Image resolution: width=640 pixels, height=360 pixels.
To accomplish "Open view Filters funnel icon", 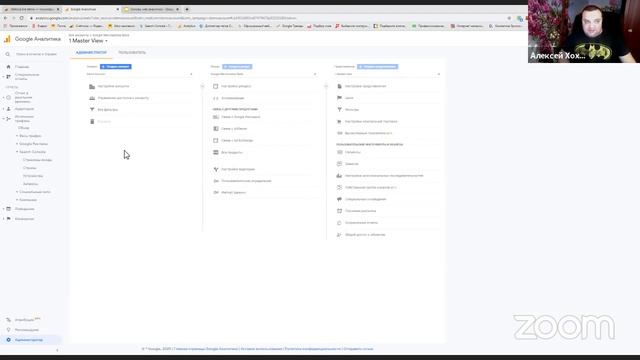I will coord(339,109).
